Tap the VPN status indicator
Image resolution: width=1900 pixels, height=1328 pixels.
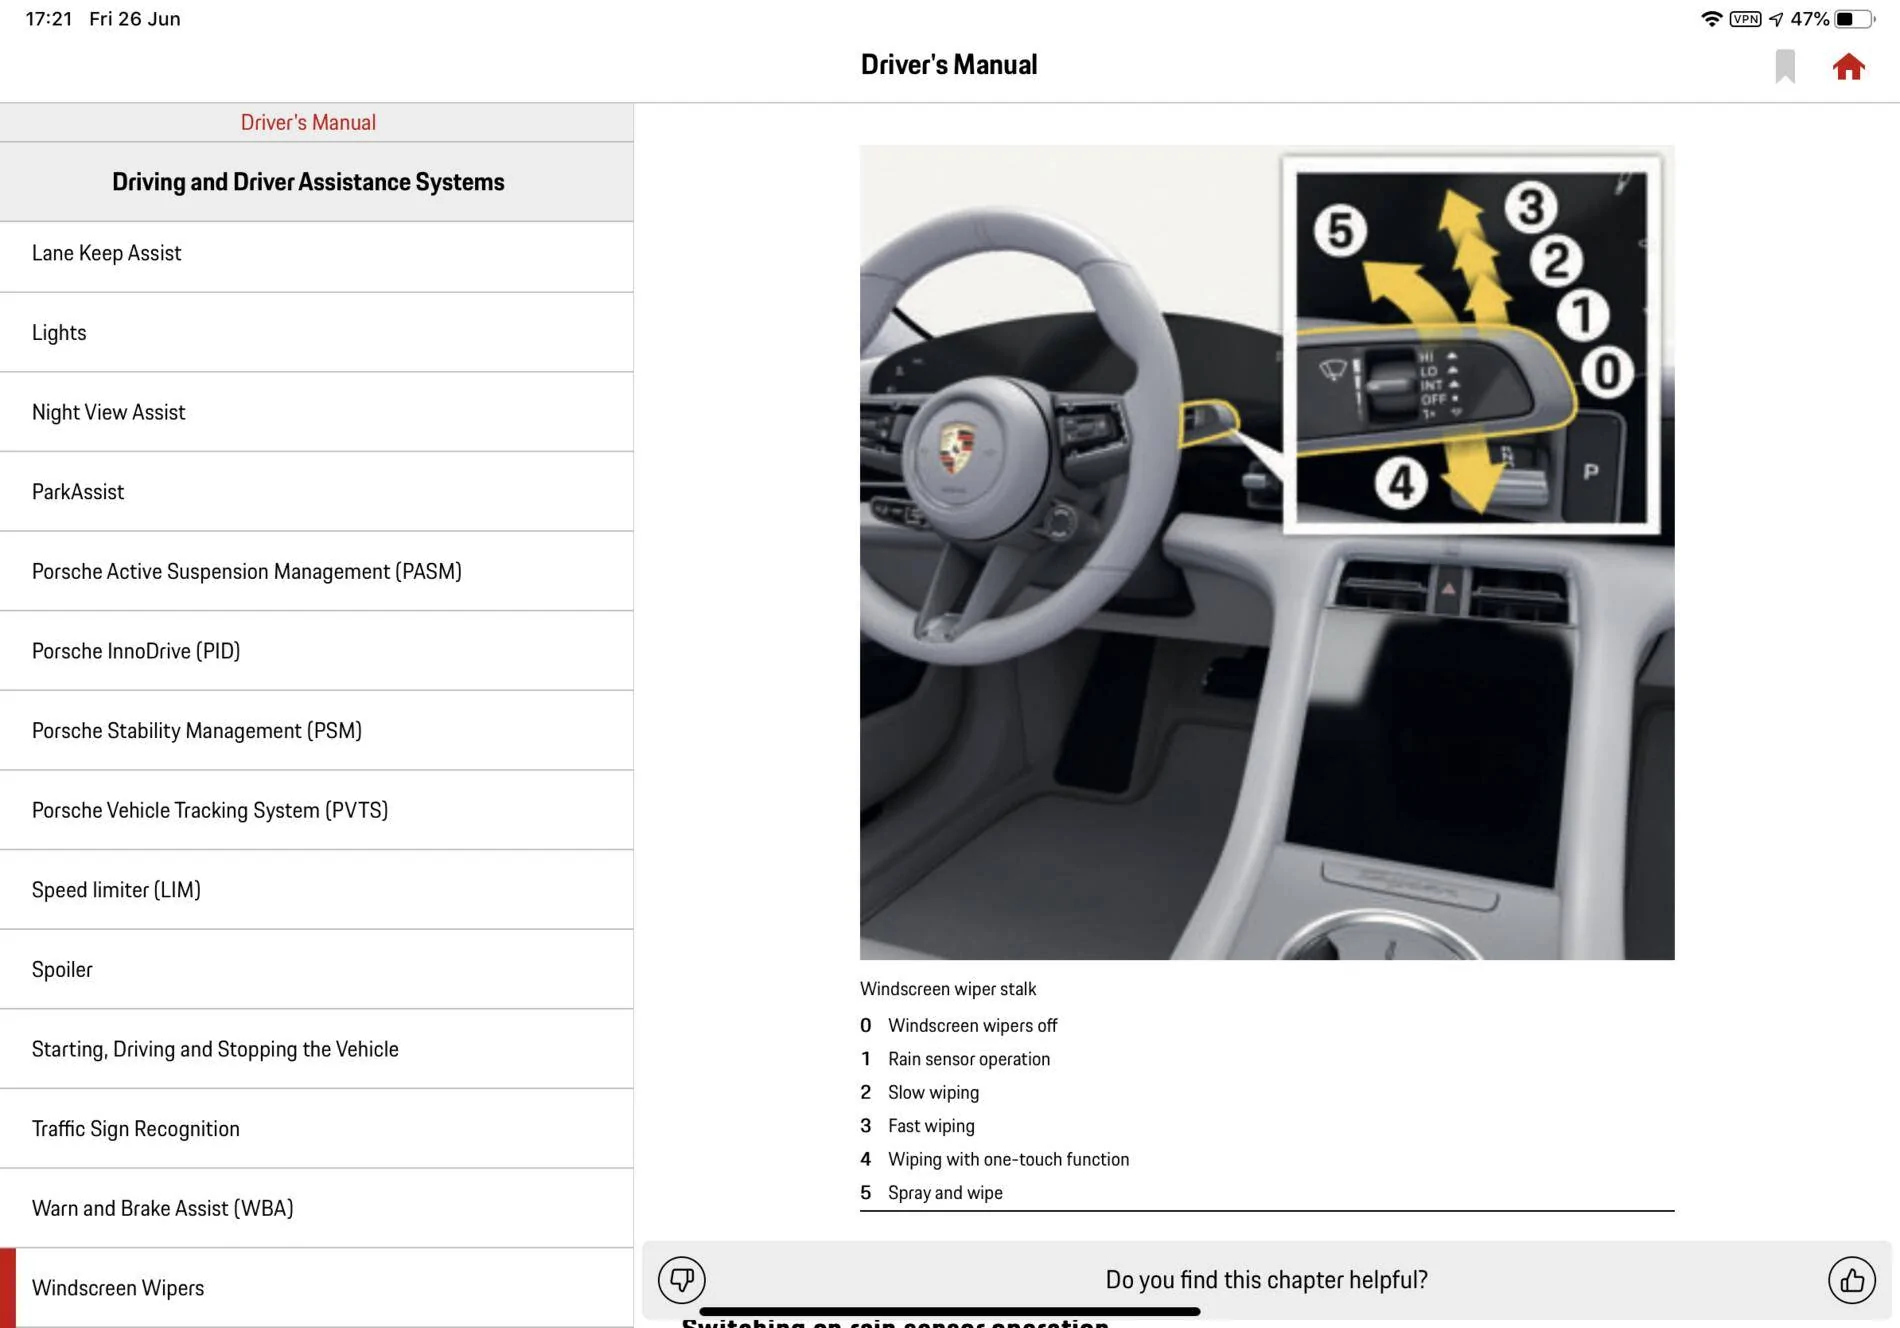click(x=1745, y=19)
